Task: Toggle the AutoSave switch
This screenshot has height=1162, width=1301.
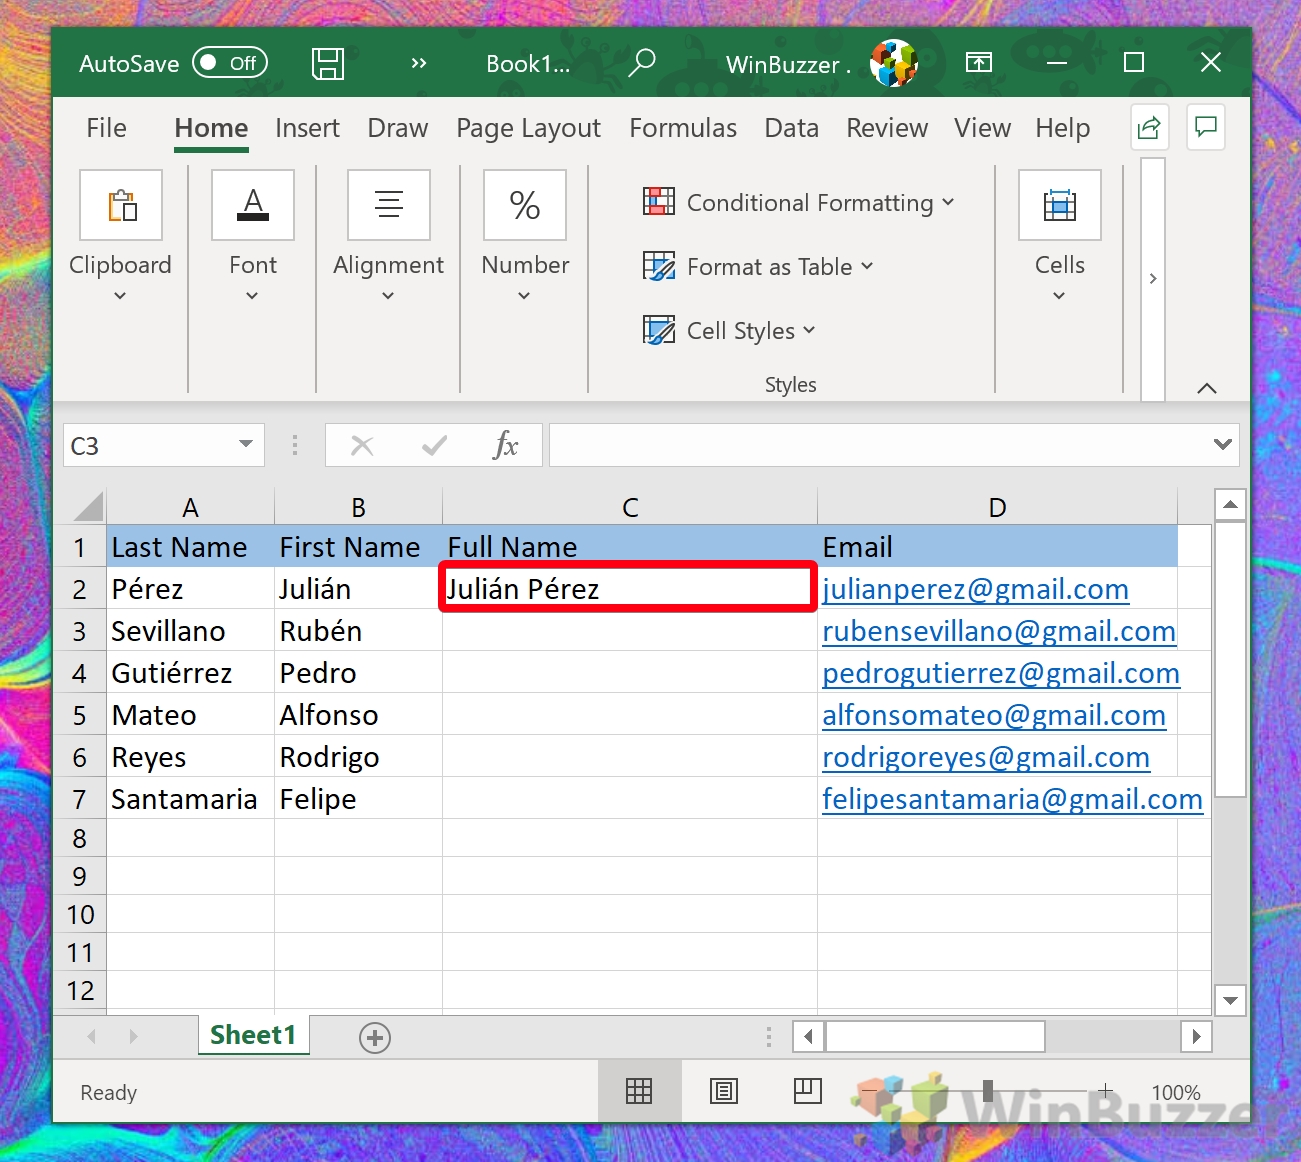Action: click(229, 63)
